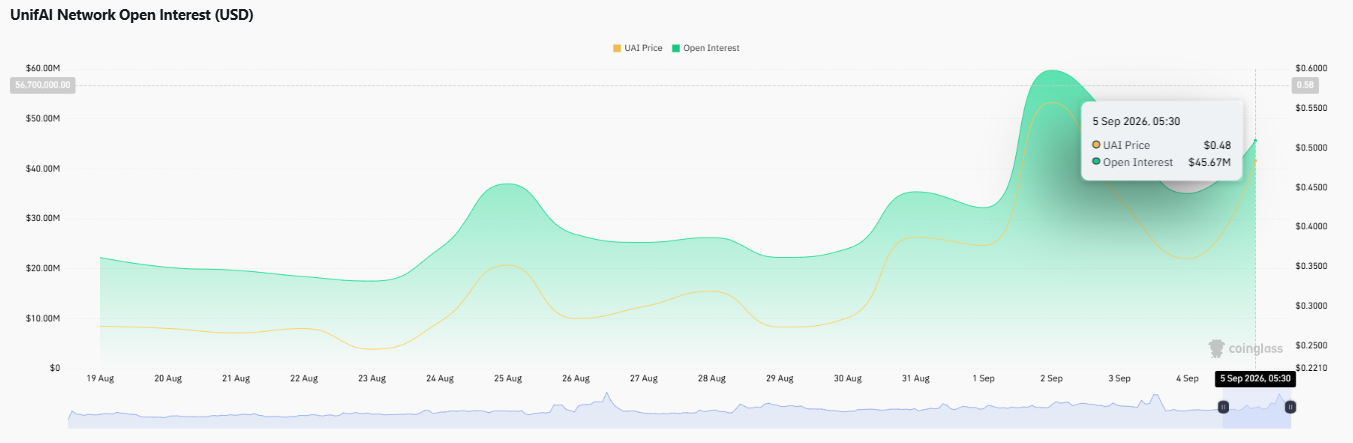Click the $0.4000 right axis label
This screenshot has width=1353, height=443.
(x=1311, y=227)
